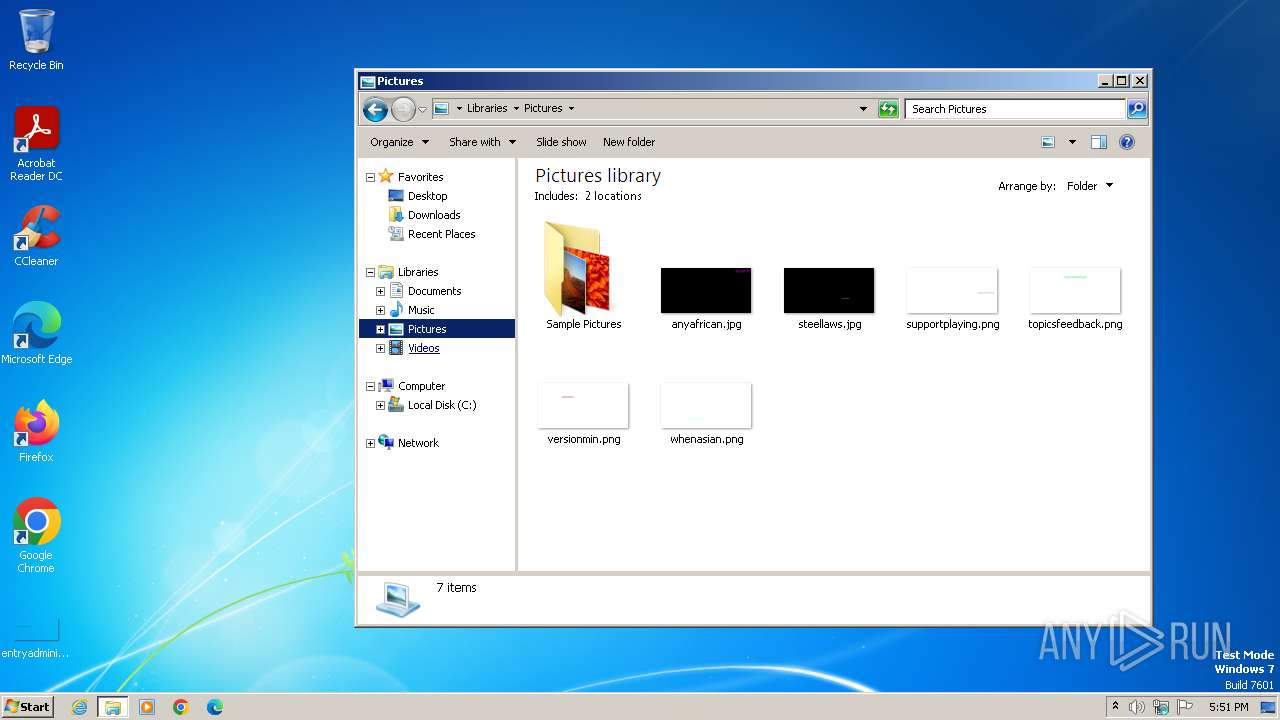Open the Libraries breadcrumb arrow
The height and width of the screenshot is (720, 1280).
coord(516,108)
